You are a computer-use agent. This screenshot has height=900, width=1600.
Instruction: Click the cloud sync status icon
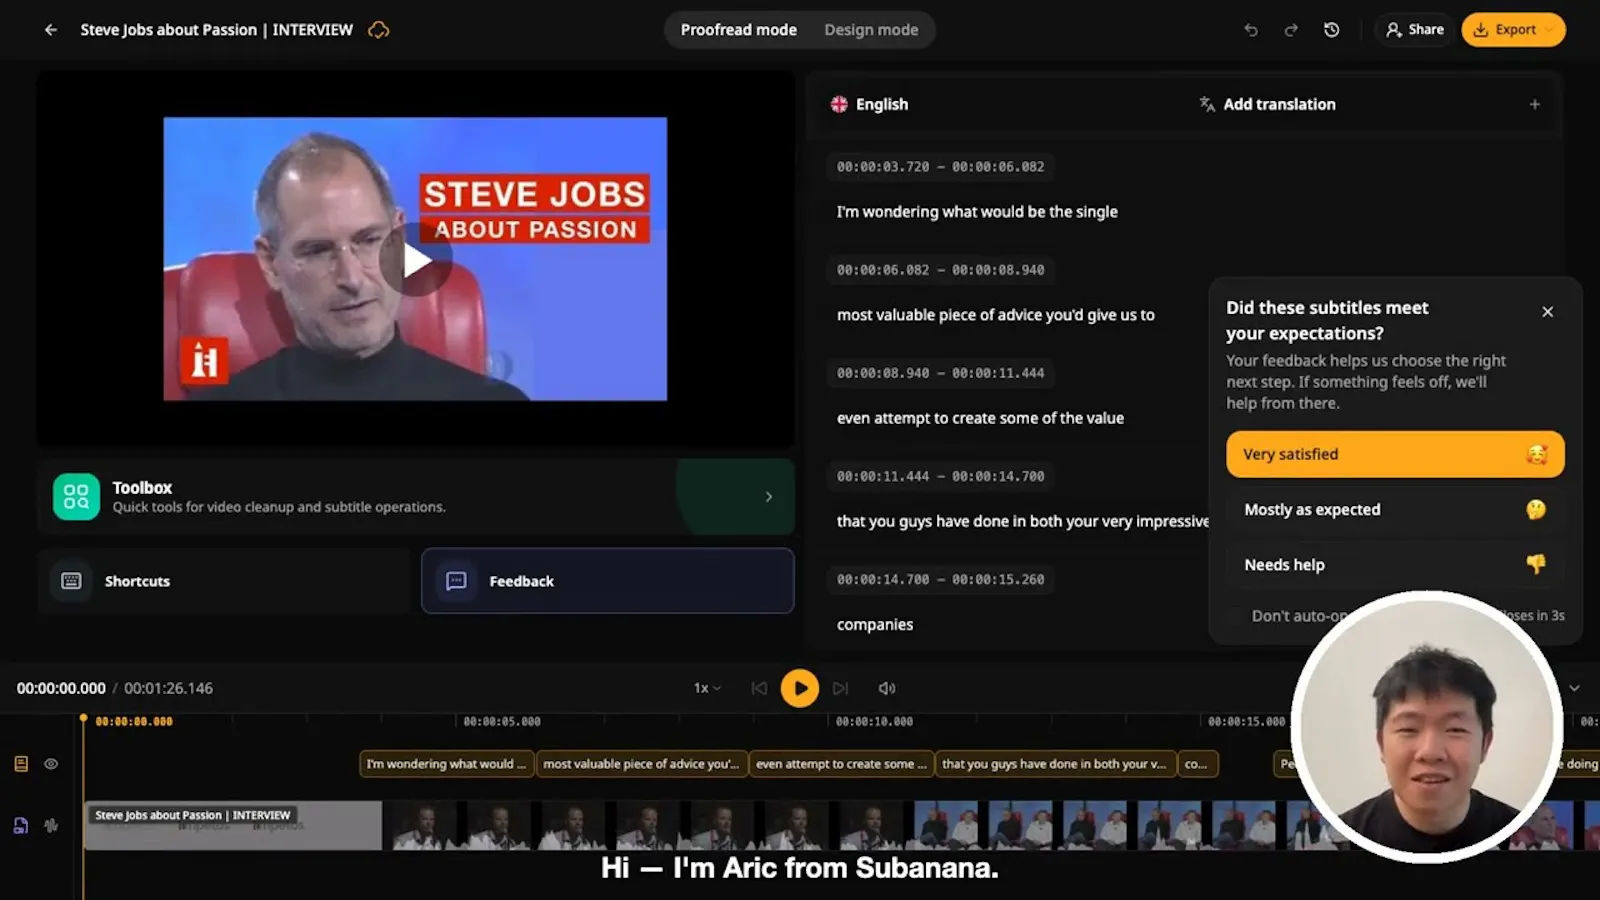click(x=379, y=30)
